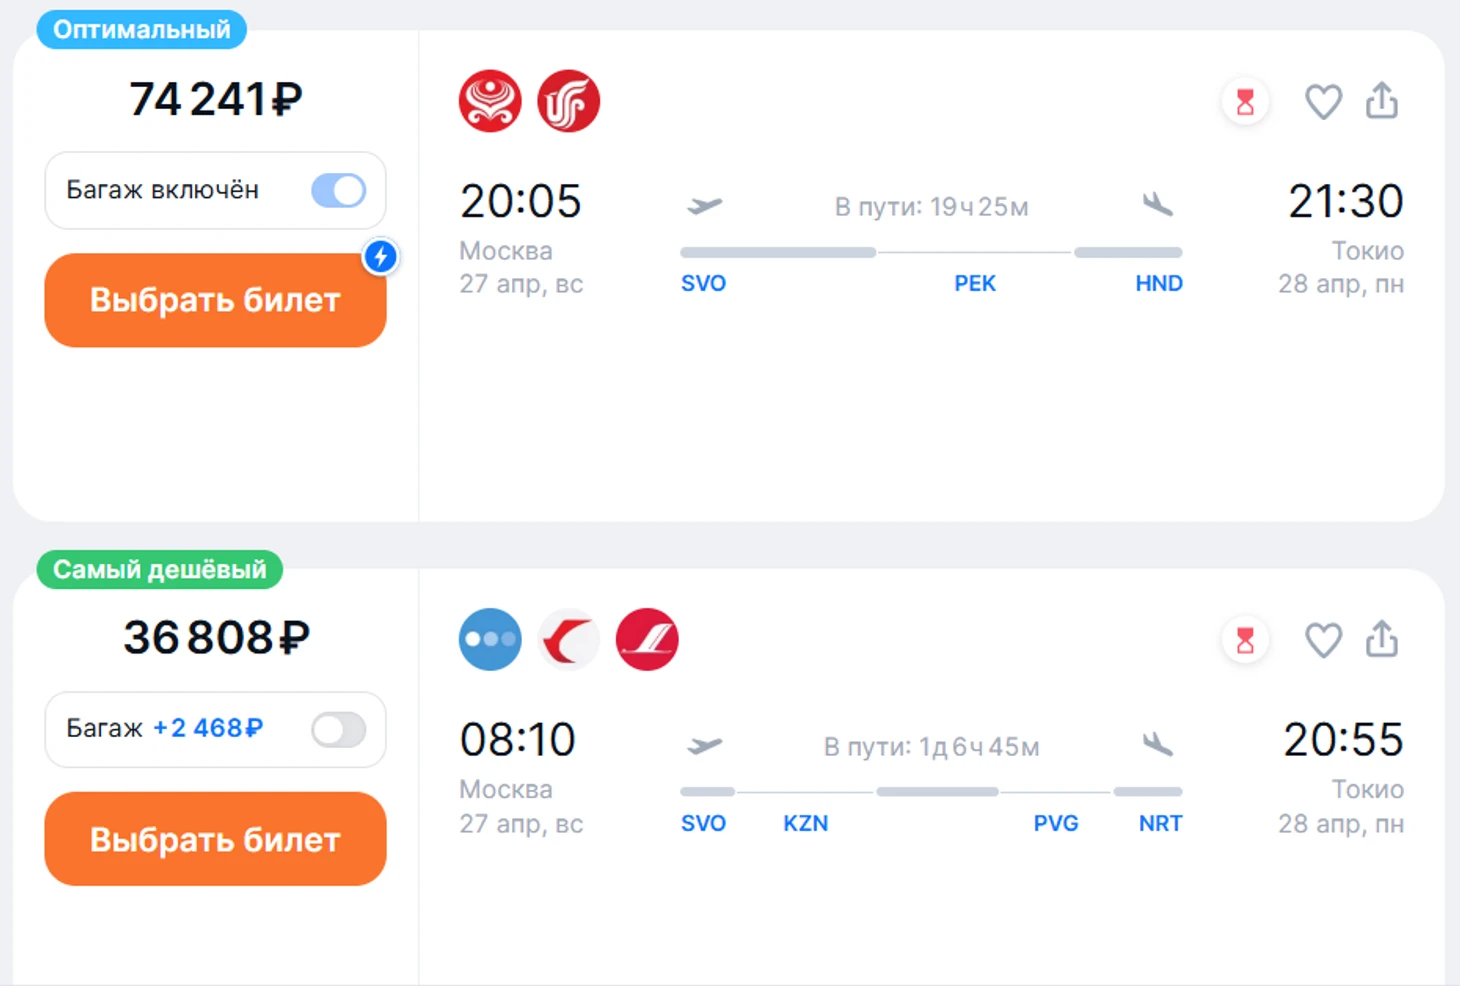1460x986 pixels.
Task: Click "Выбрать билет" for 74 241₽ ticket
Action: (x=215, y=300)
